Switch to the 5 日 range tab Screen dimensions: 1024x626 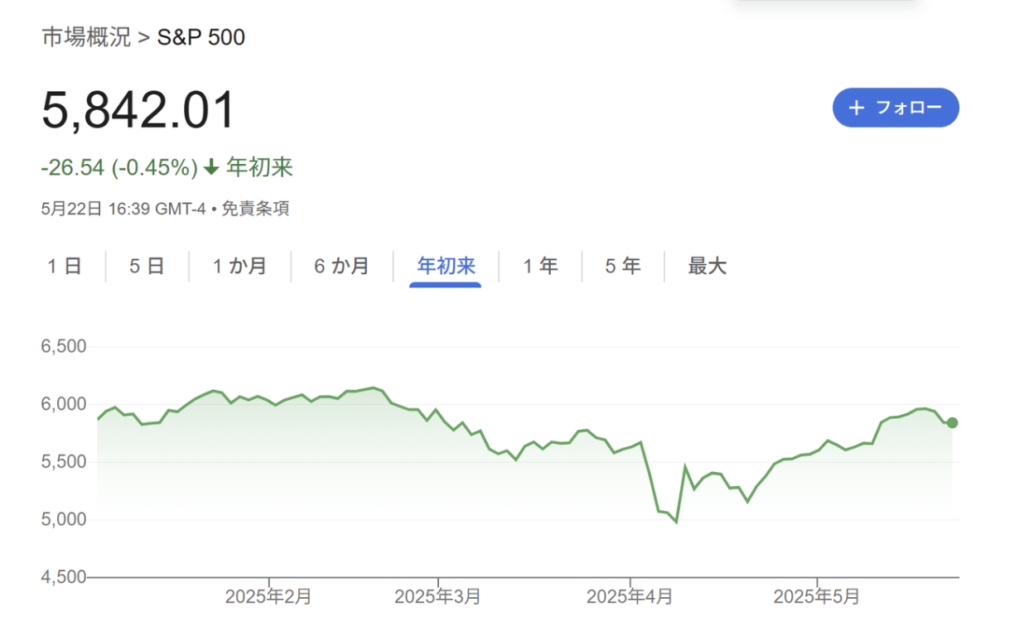146,266
